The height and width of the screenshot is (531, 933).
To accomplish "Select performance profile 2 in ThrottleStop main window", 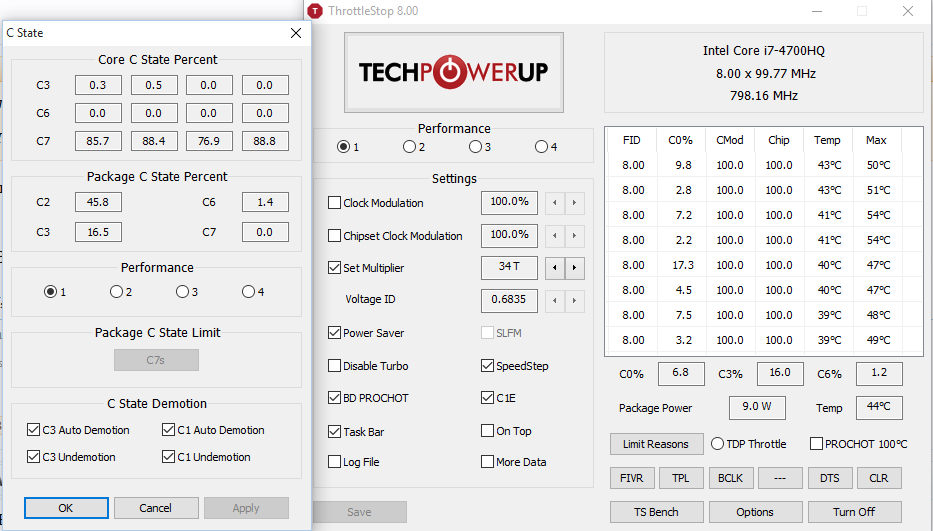I will pyautogui.click(x=409, y=146).
